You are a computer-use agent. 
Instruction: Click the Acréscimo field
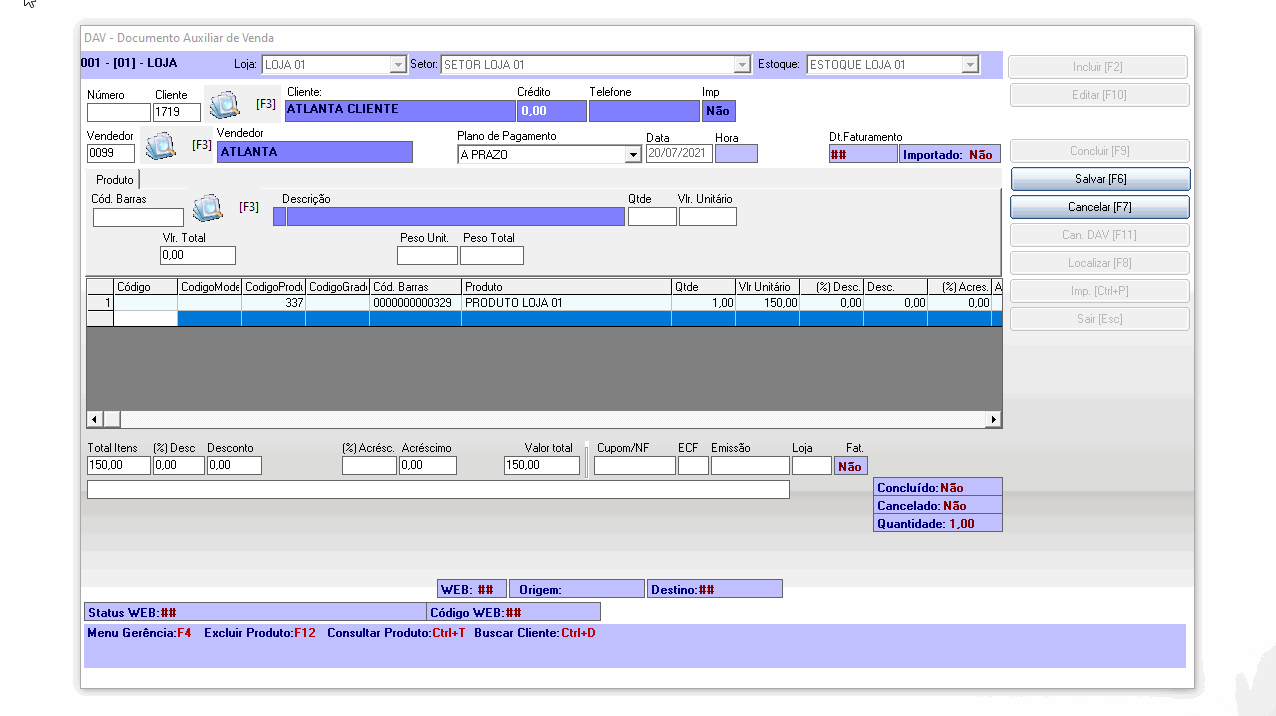click(428, 466)
